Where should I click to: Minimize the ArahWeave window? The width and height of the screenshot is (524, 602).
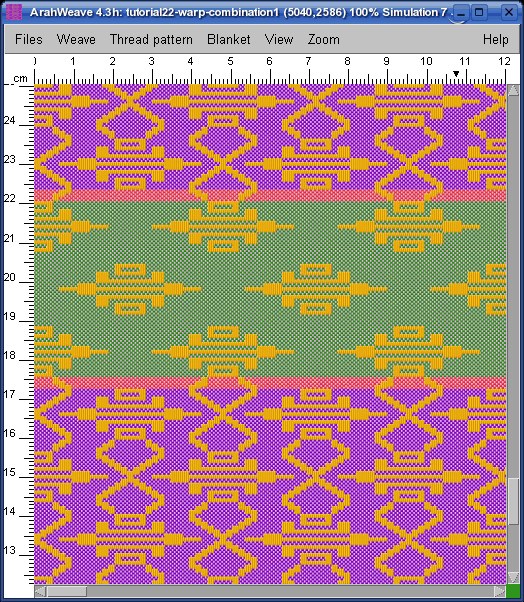(461, 12)
